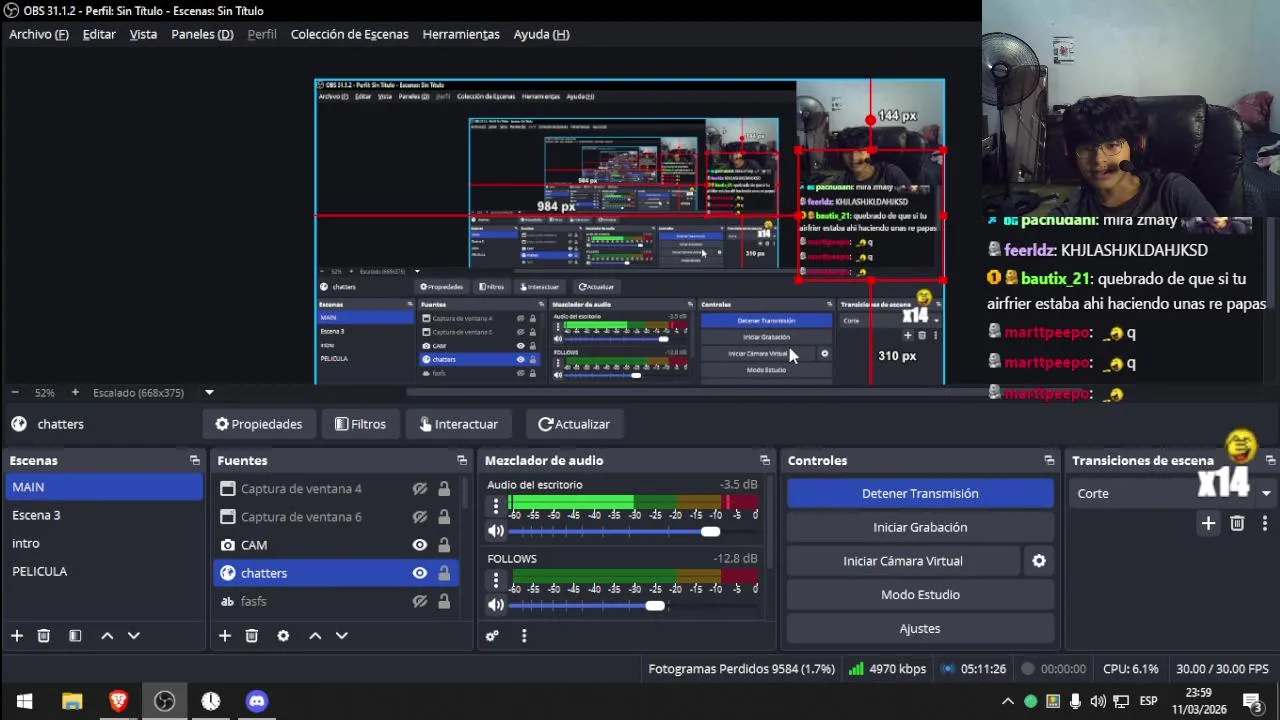
Task: Add a scene transition plus icon
Action: tap(1208, 523)
